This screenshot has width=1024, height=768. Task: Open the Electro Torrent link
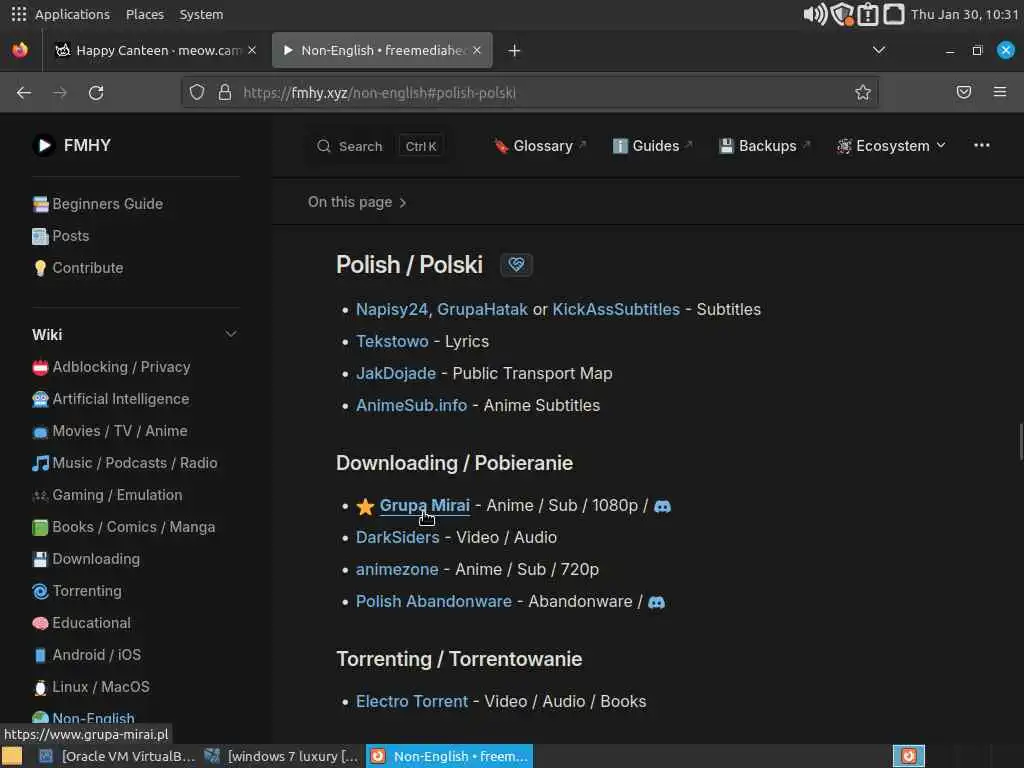click(412, 701)
